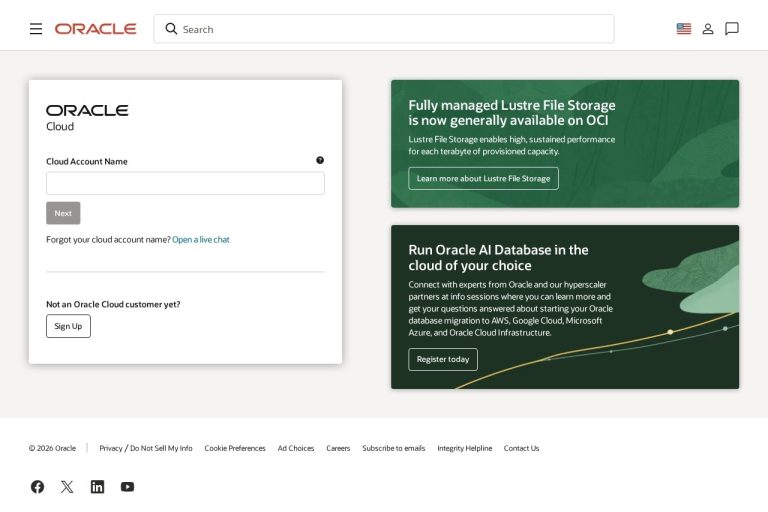Open the chat bubble icon in header
Screen dimensions: 768x512
pyautogui.click(x=732, y=29)
